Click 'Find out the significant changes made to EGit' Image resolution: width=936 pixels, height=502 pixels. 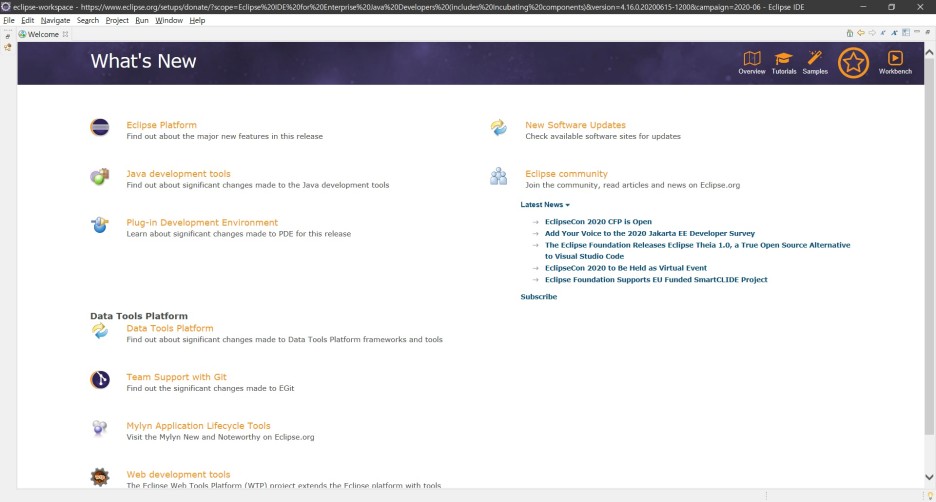click(x=210, y=388)
